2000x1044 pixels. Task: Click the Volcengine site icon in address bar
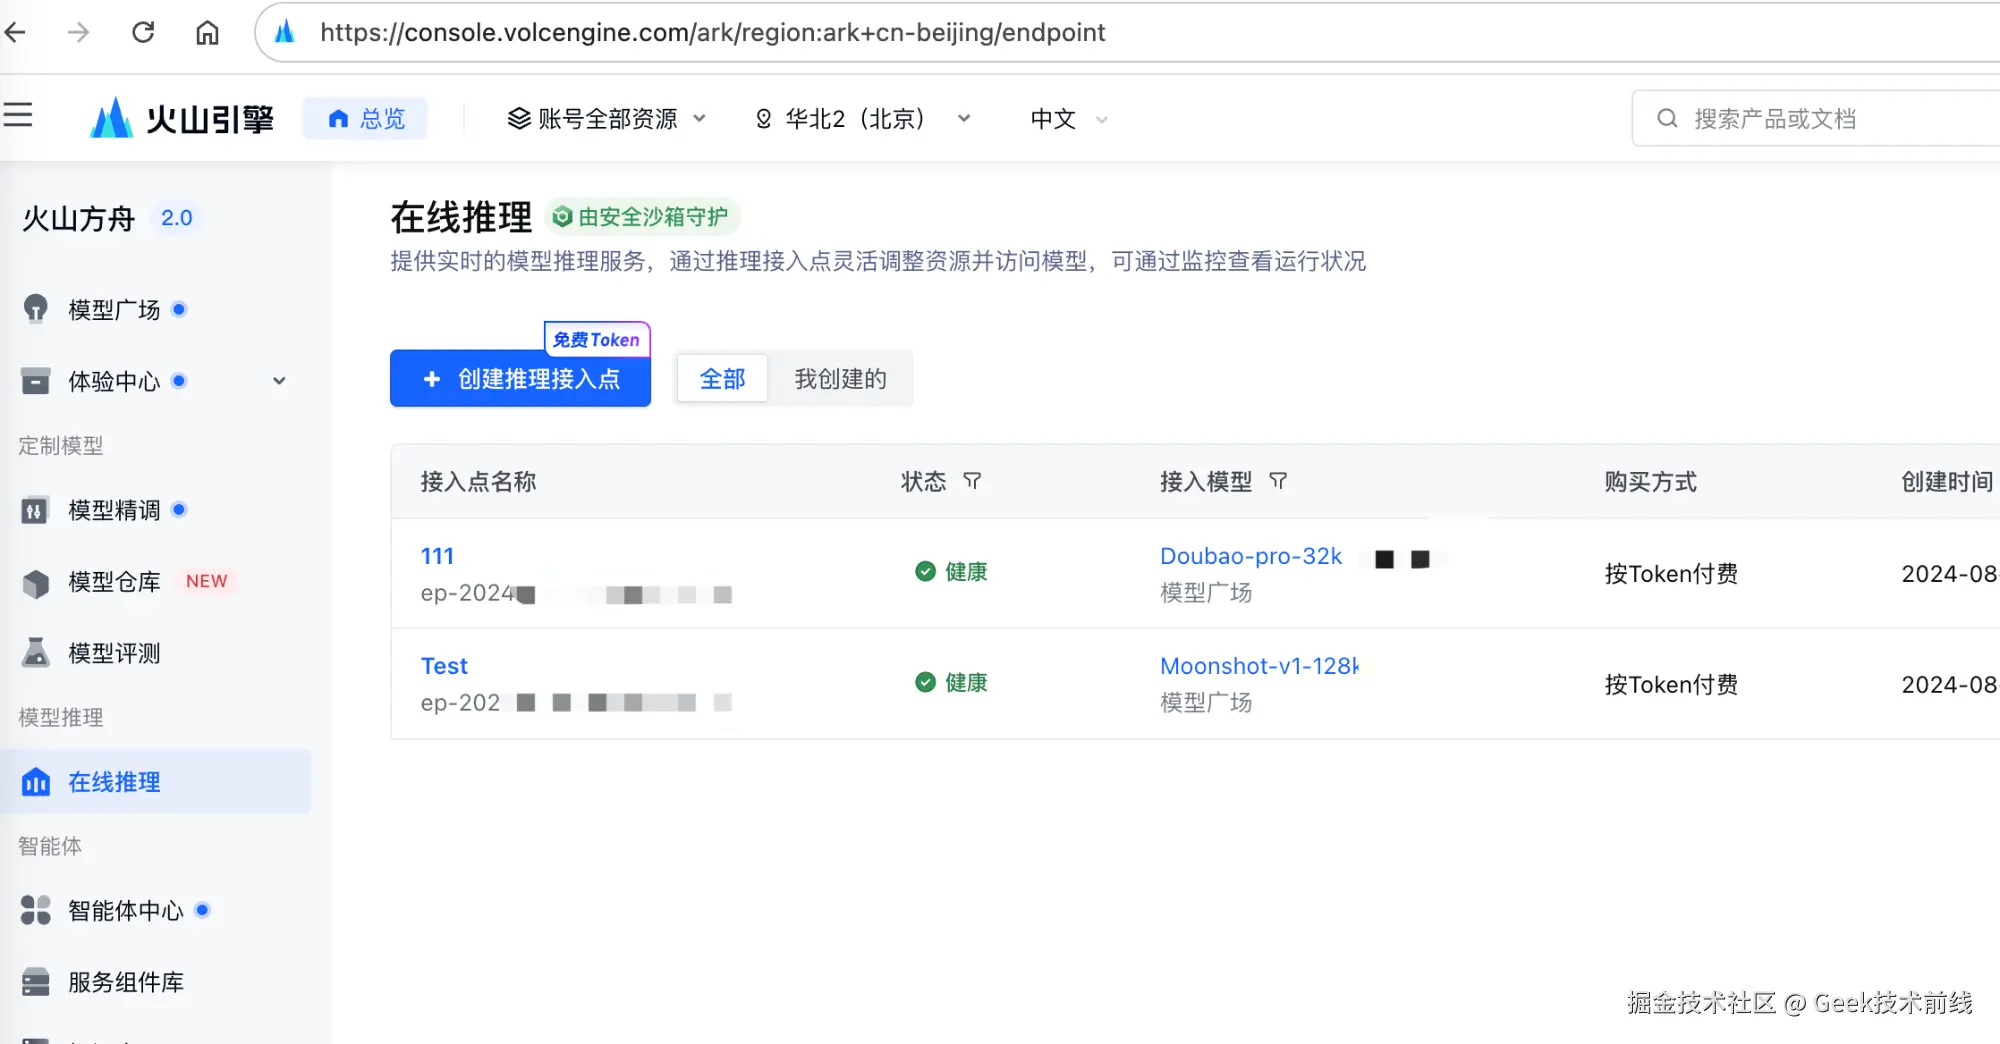coord(285,32)
